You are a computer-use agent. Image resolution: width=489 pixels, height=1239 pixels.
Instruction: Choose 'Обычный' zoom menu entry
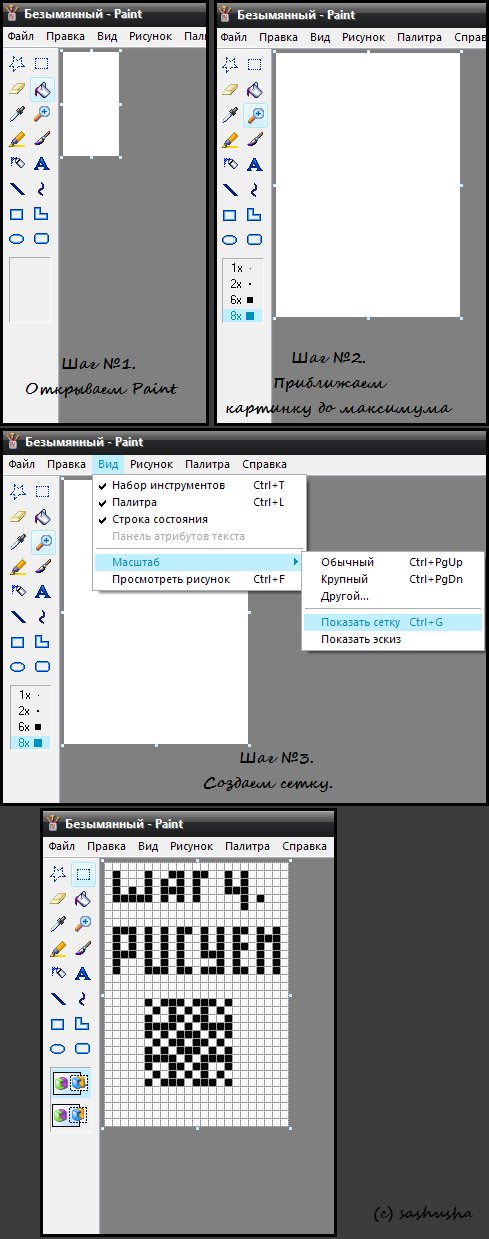[x=392, y=562]
